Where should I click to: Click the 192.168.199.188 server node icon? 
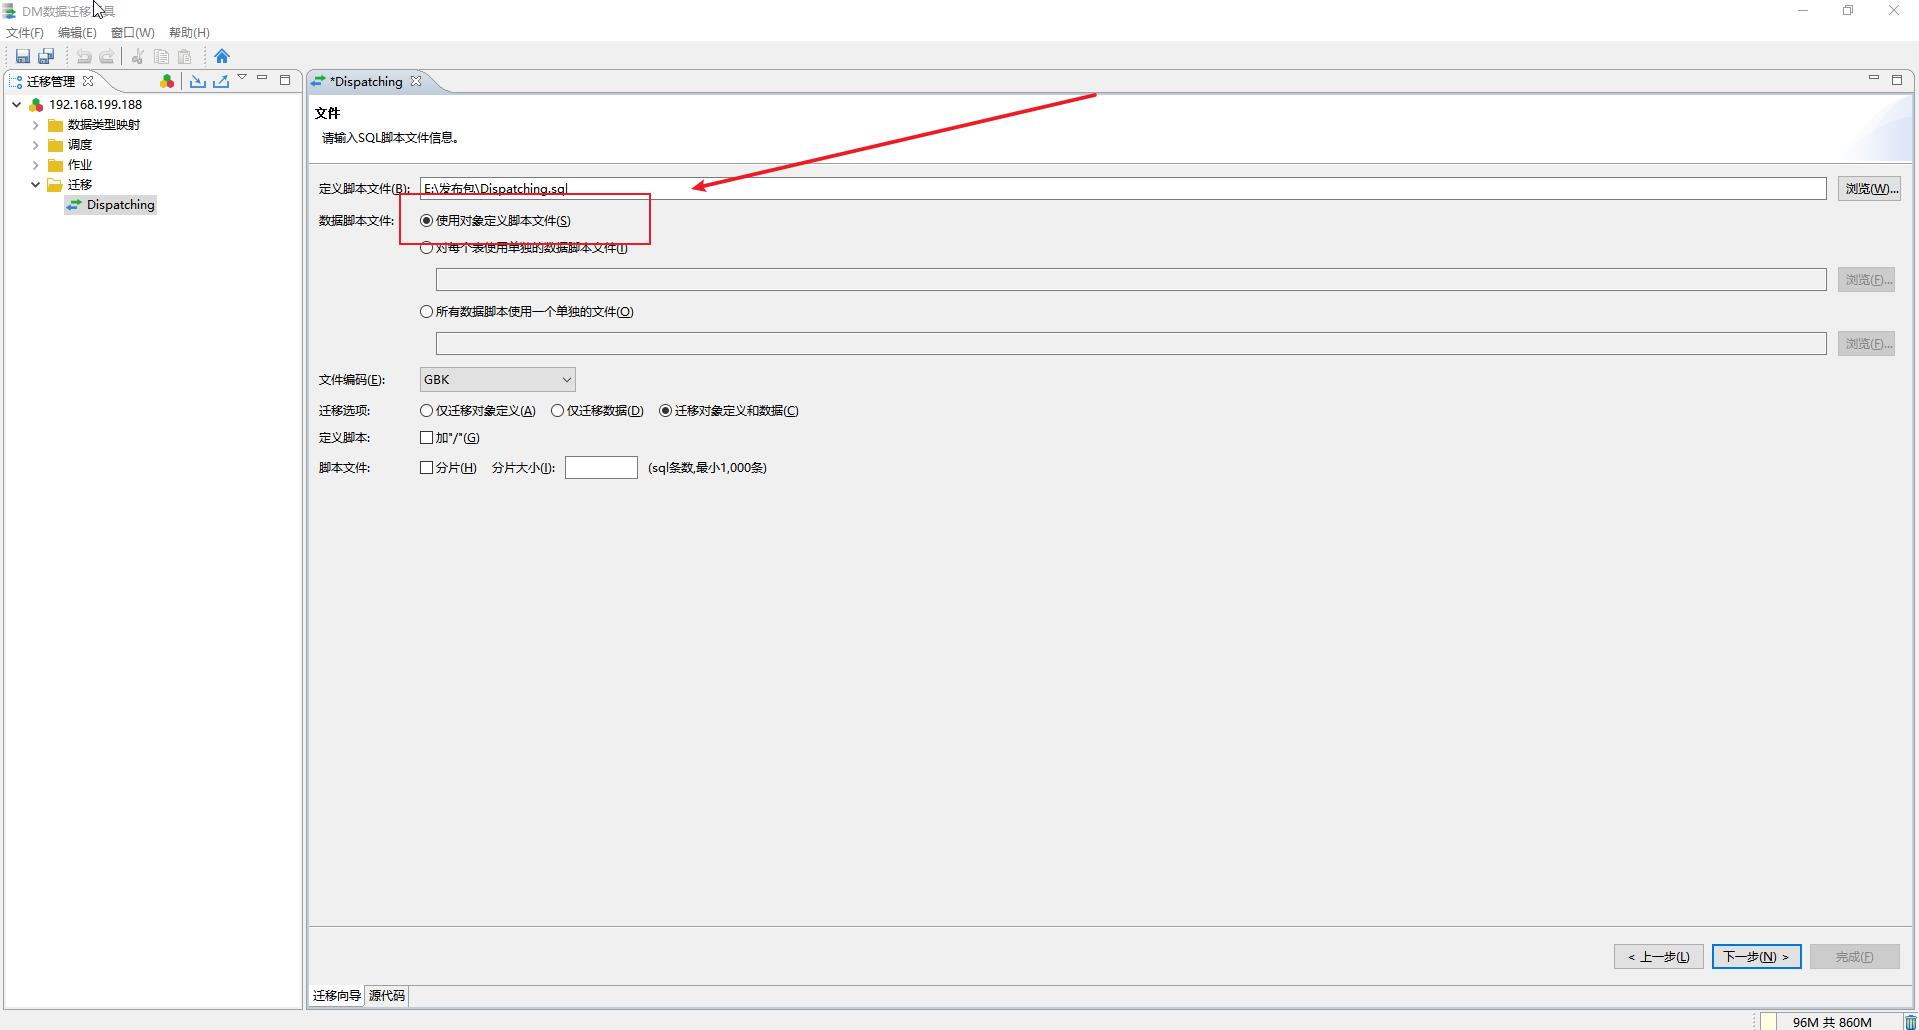(37, 104)
